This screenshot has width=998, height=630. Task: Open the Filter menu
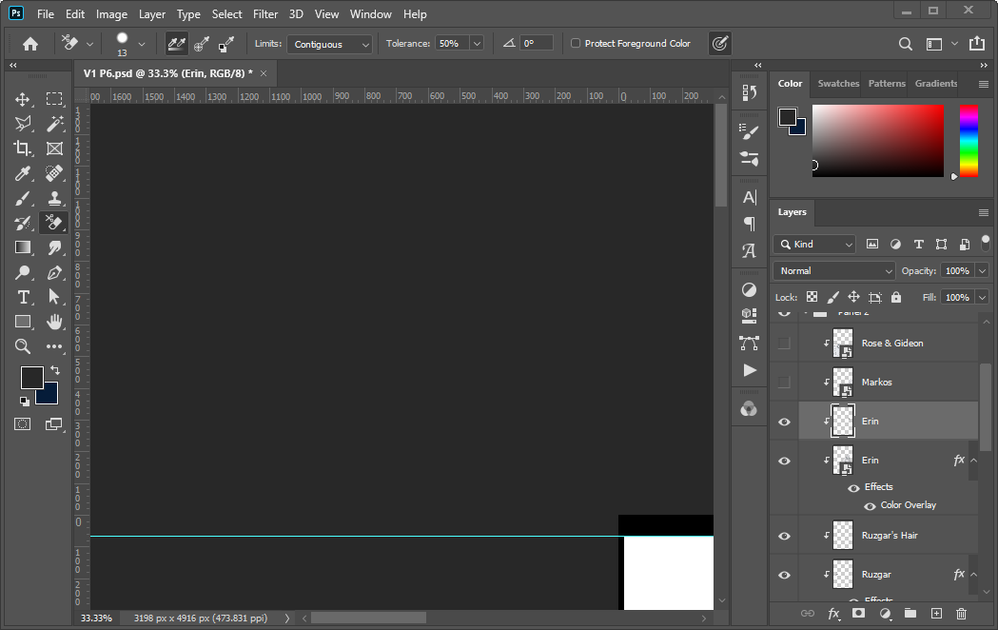265,14
